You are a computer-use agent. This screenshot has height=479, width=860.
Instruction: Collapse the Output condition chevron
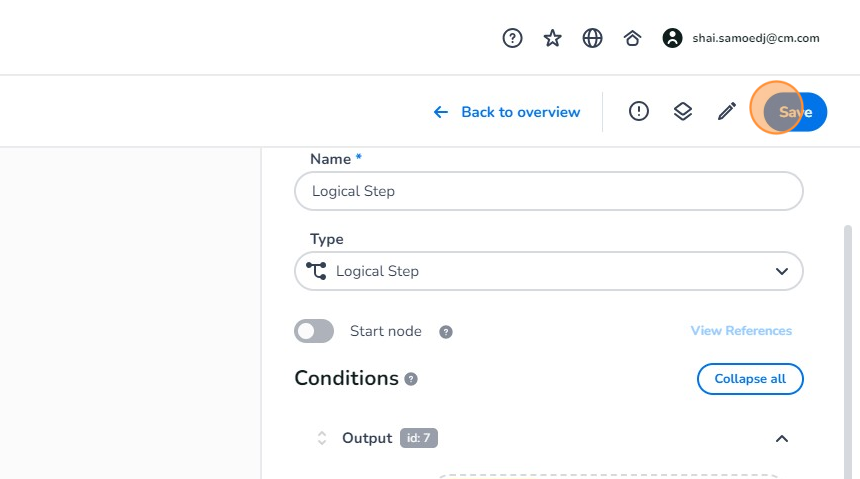coord(782,438)
